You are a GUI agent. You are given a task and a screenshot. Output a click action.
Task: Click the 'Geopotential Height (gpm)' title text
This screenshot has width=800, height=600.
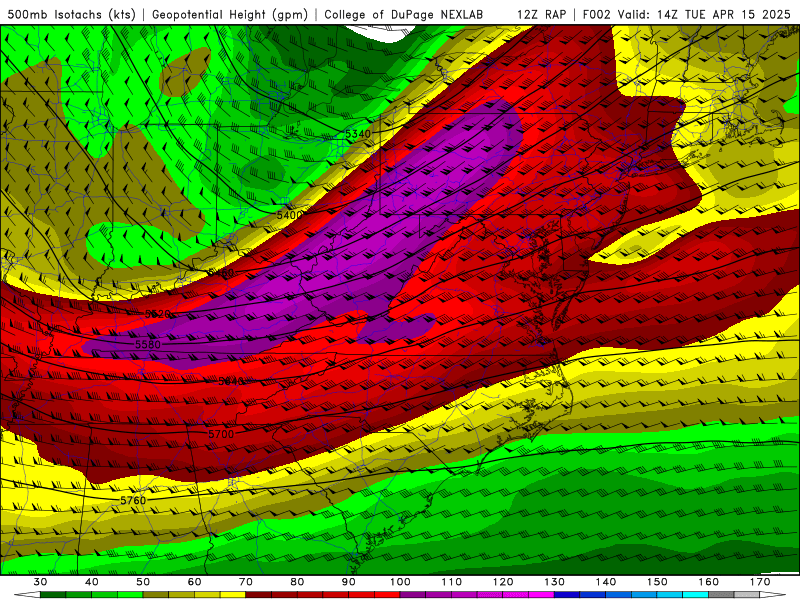click(x=230, y=15)
